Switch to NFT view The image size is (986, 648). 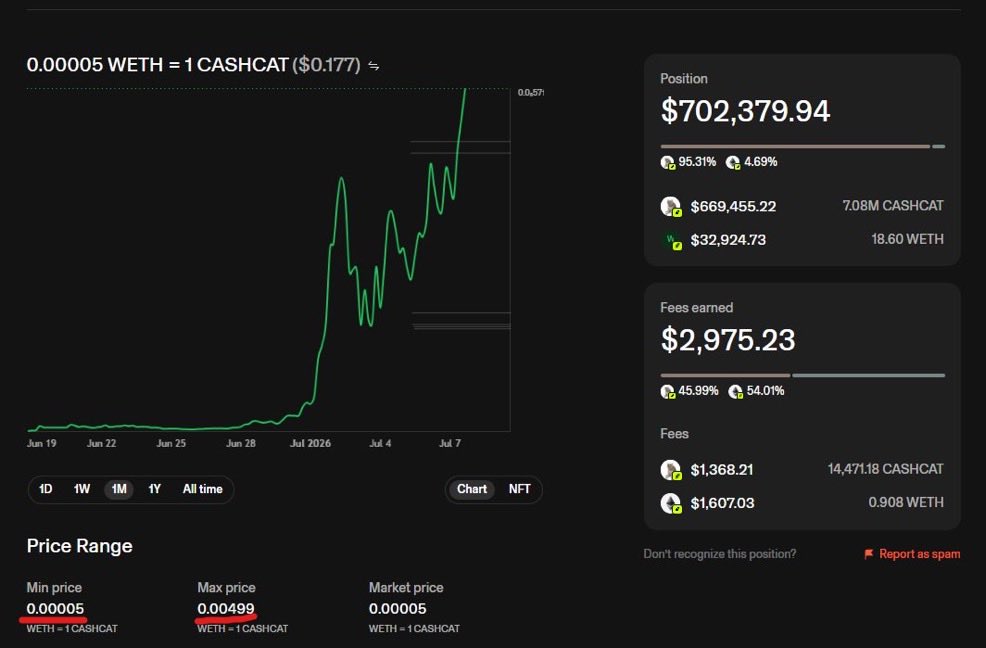(x=519, y=489)
